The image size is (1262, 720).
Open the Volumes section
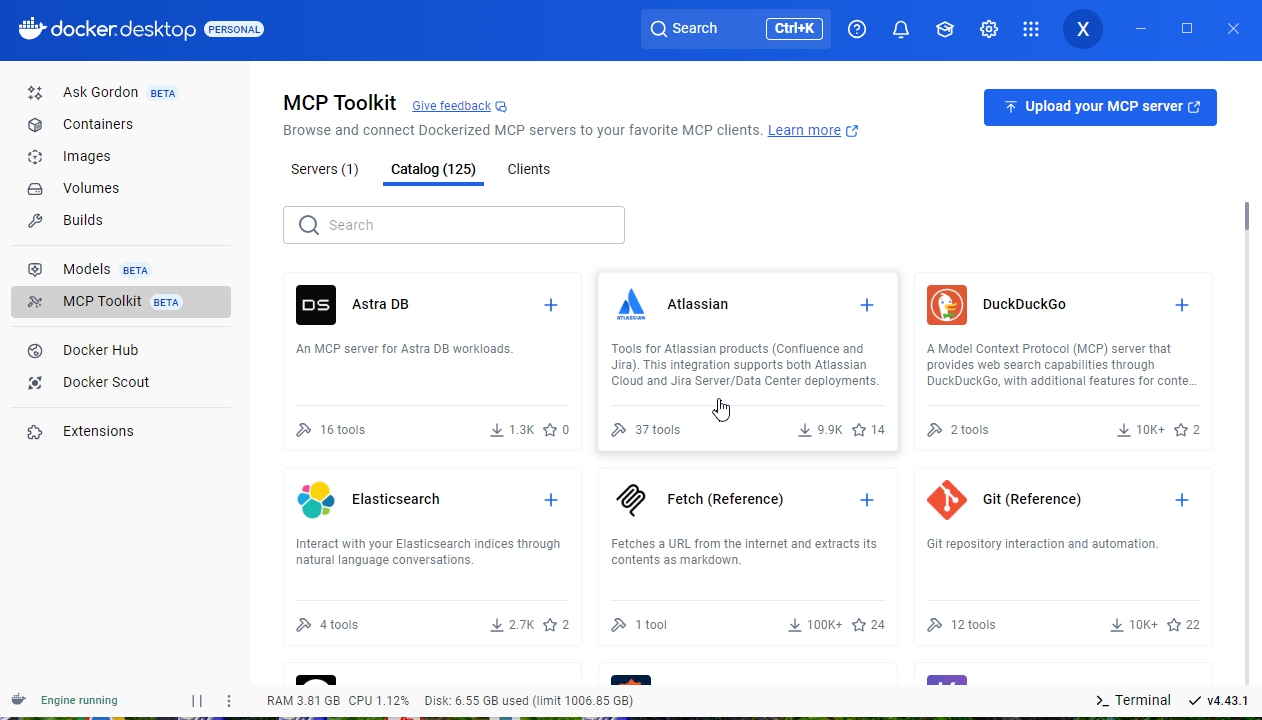point(120,188)
